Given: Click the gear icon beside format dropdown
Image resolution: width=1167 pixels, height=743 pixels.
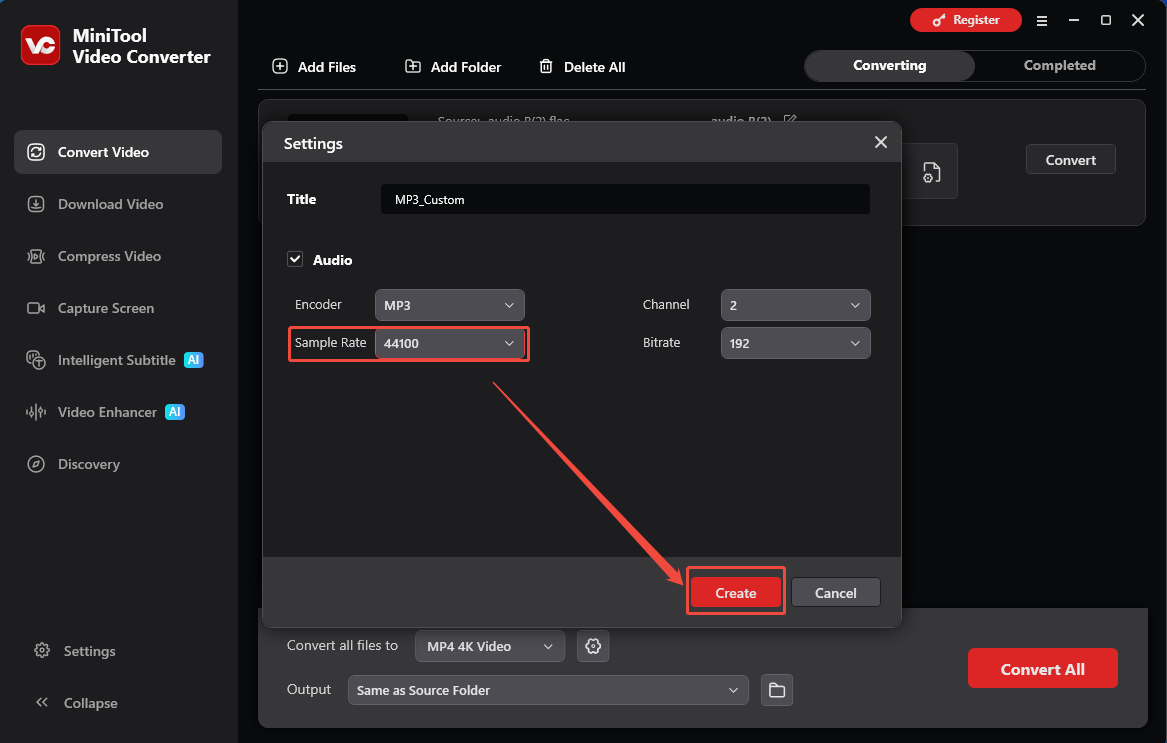Looking at the screenshot, I should click(x=593, y=646).
